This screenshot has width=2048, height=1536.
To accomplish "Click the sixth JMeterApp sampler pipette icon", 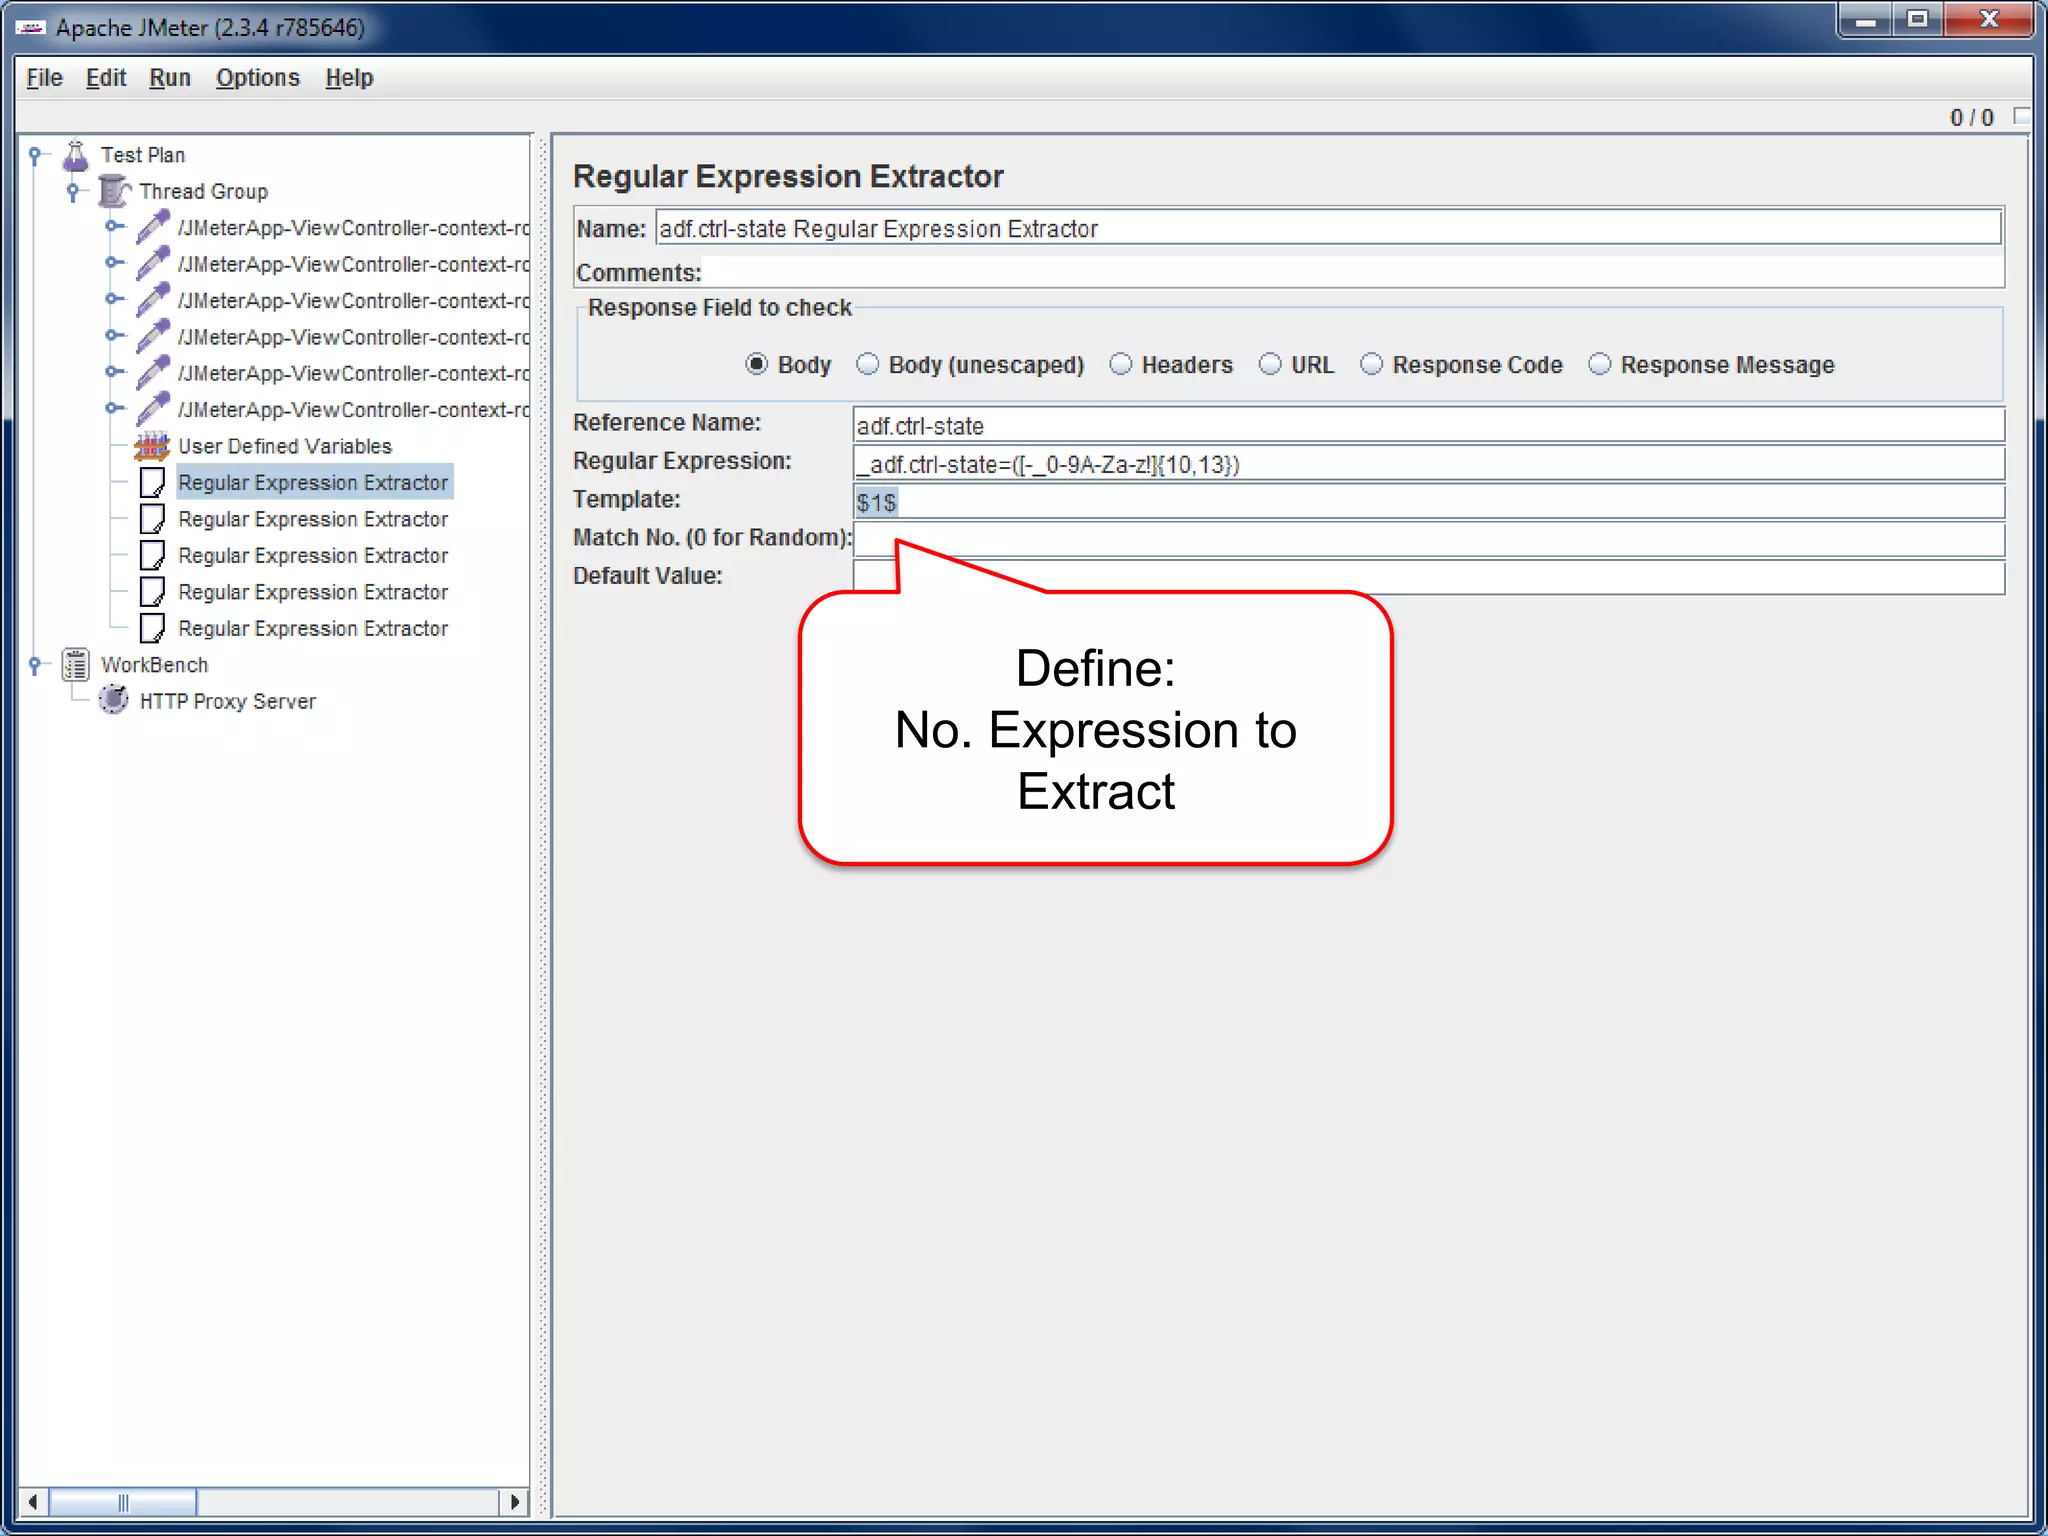I will pyautogui.click(x=153, y=409).
